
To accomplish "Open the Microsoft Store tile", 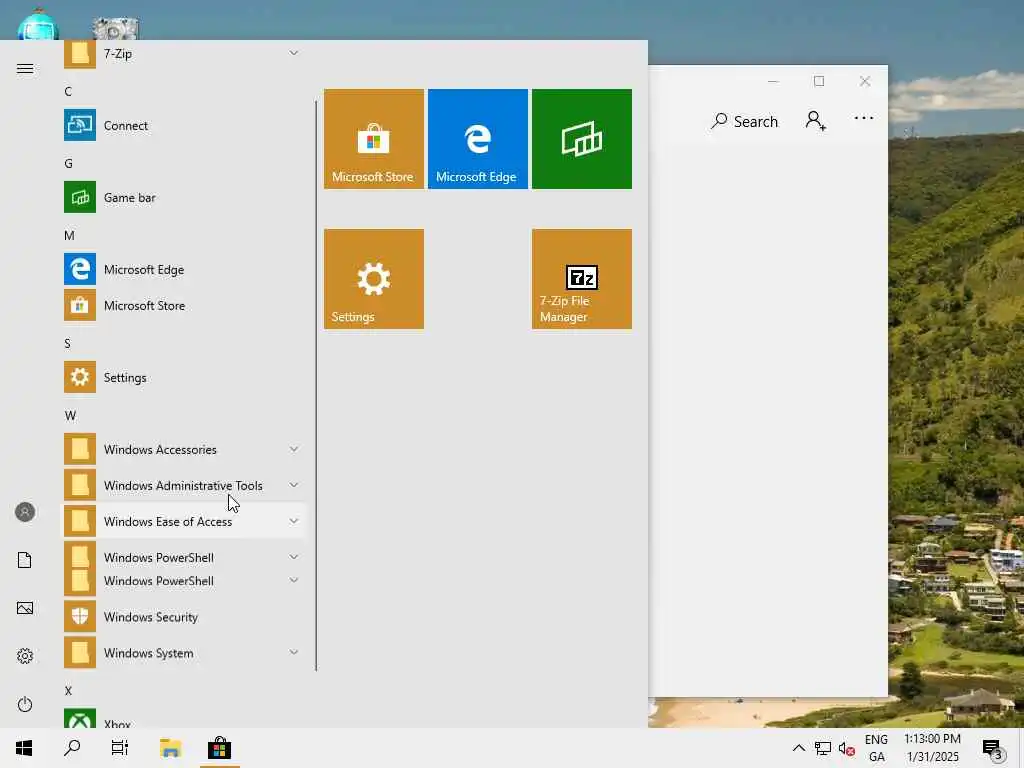I will tap(374, 139).
